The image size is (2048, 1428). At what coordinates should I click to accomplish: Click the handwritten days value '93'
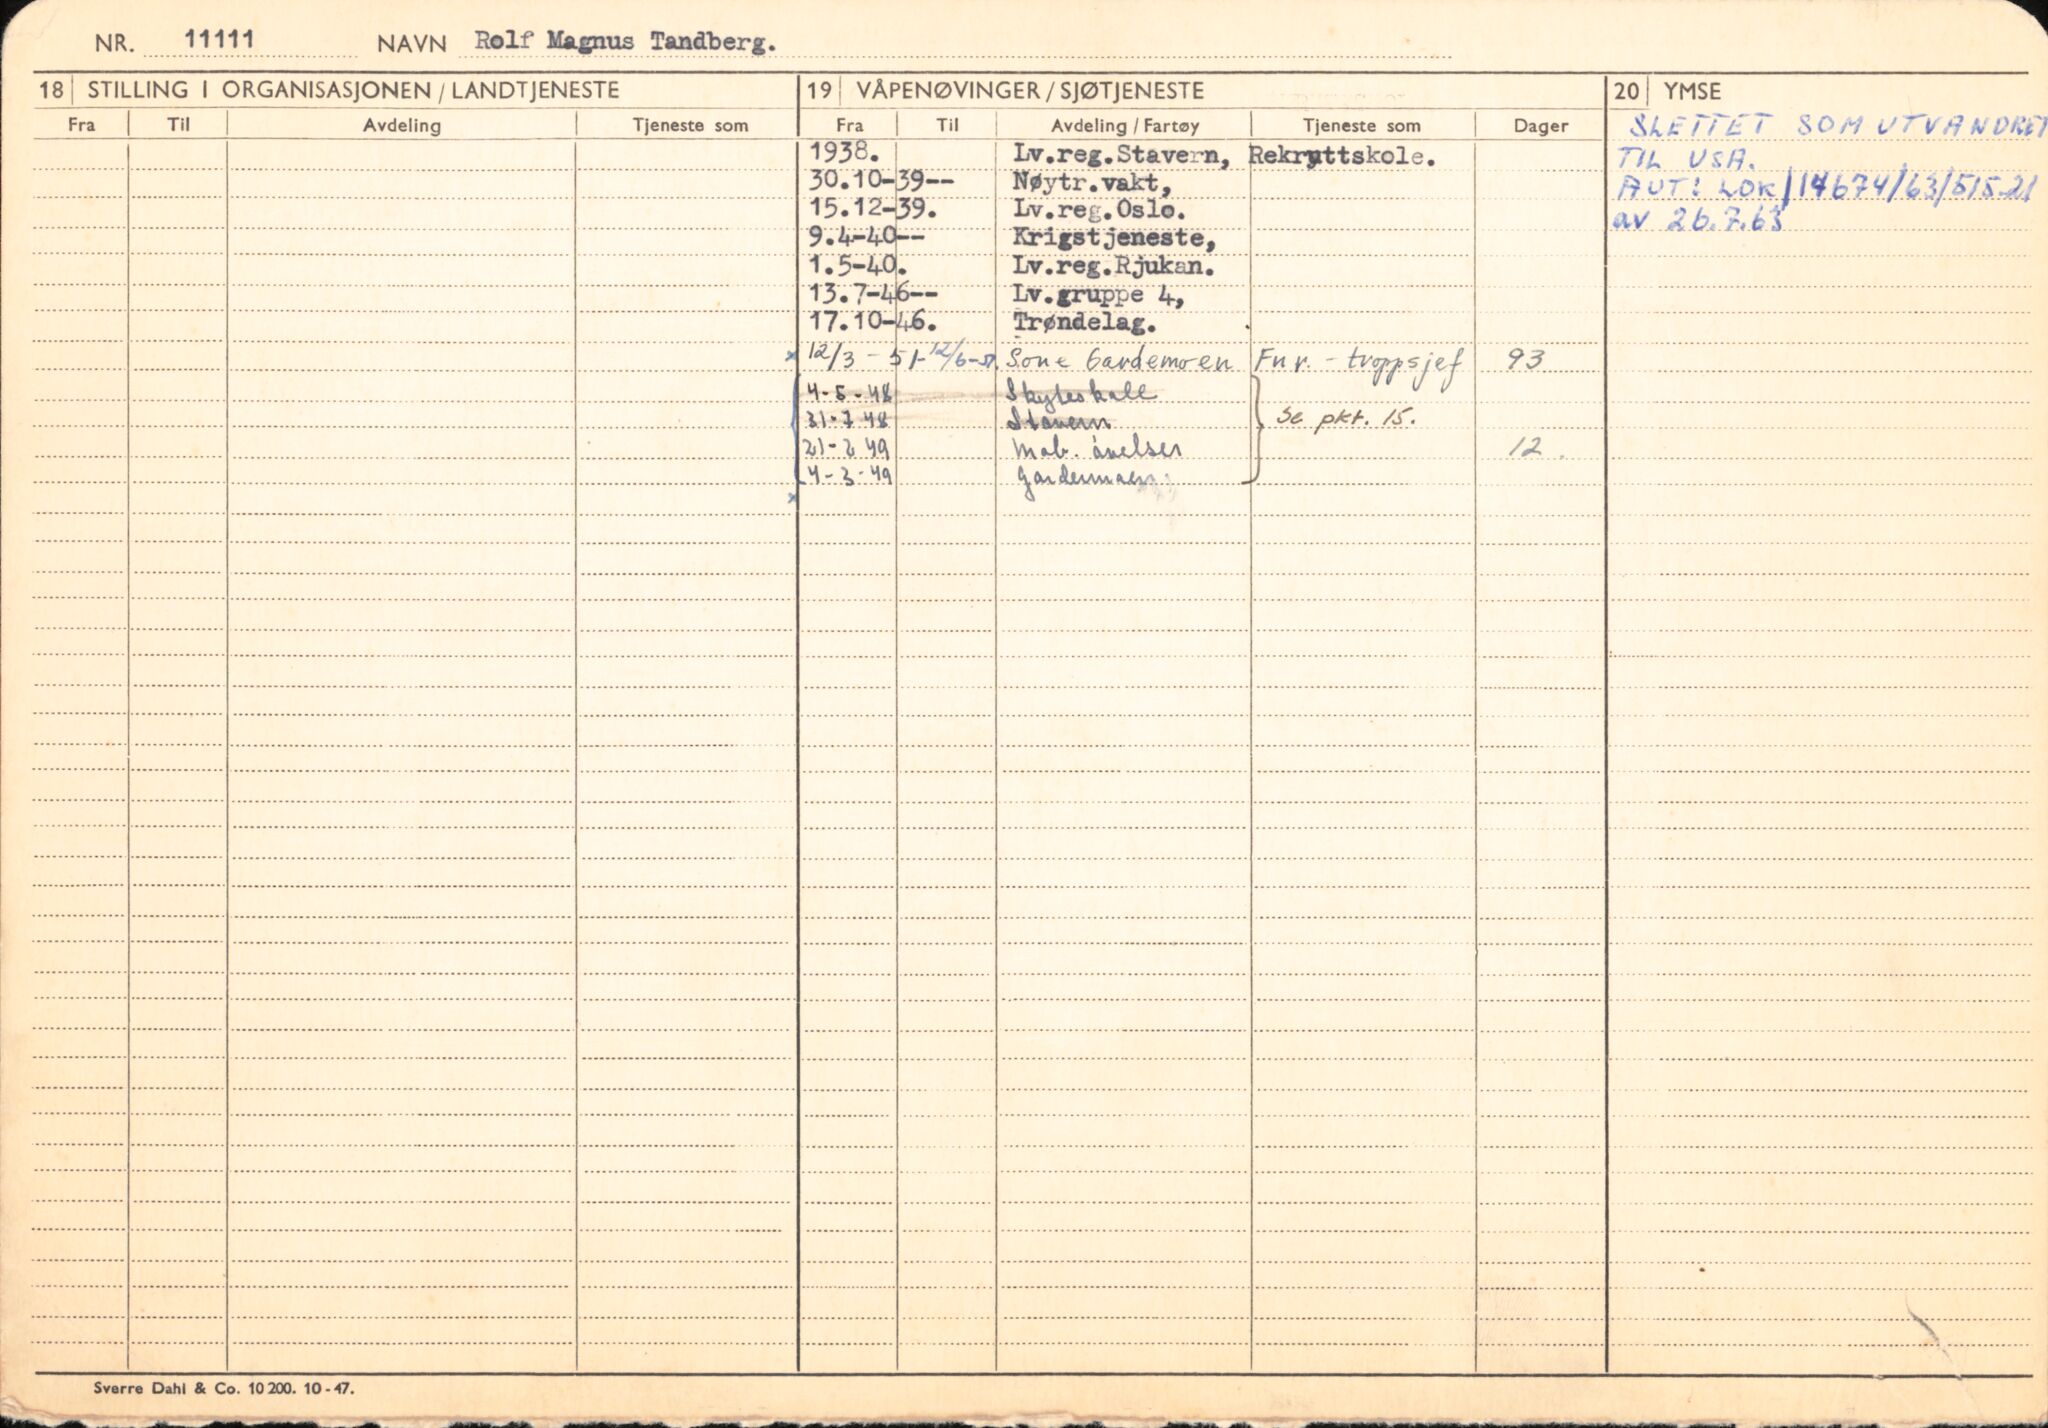pos(1526,360)
